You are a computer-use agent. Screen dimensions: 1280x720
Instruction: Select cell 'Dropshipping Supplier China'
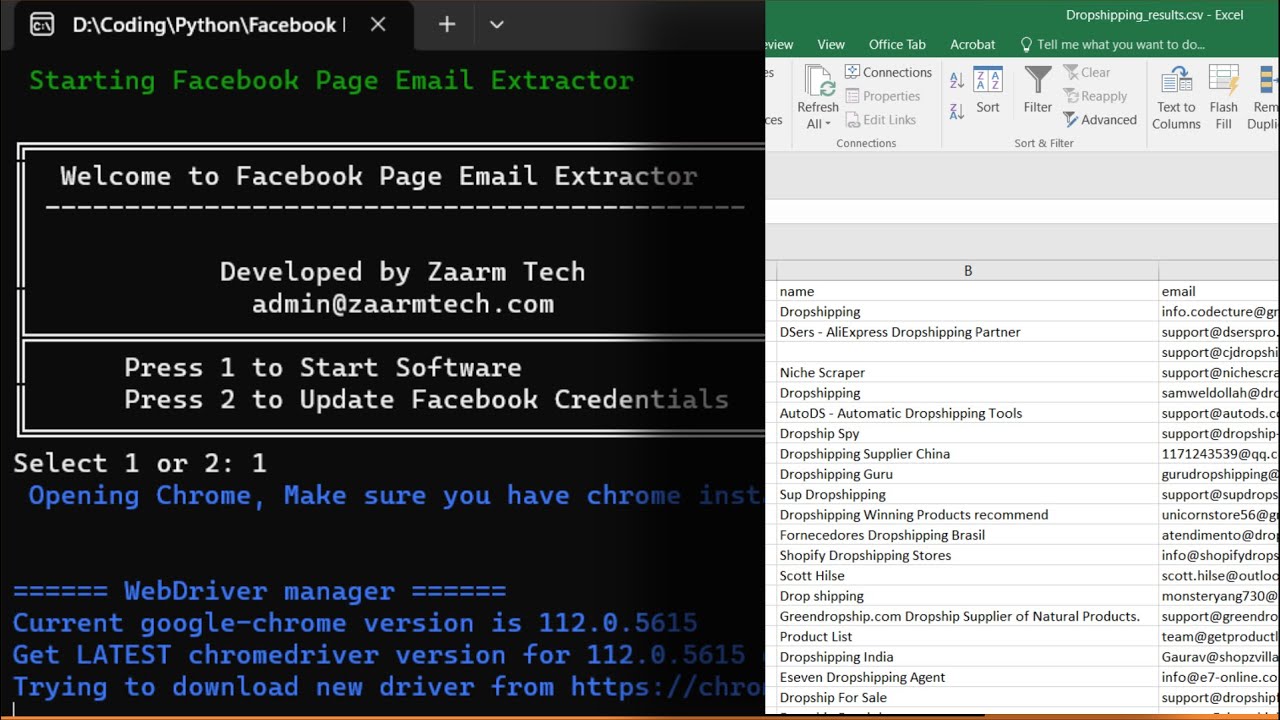click(967, 453)
